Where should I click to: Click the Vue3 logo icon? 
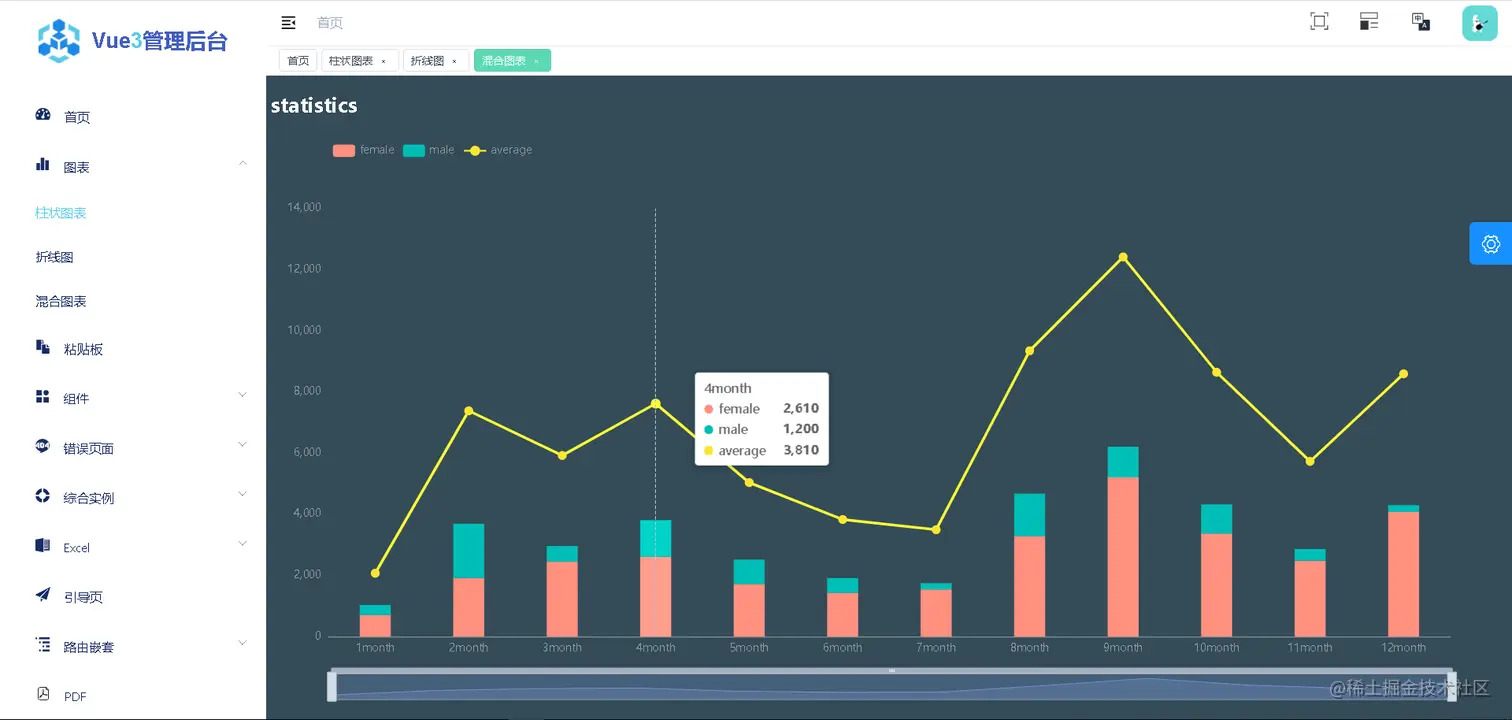point(59,41)
